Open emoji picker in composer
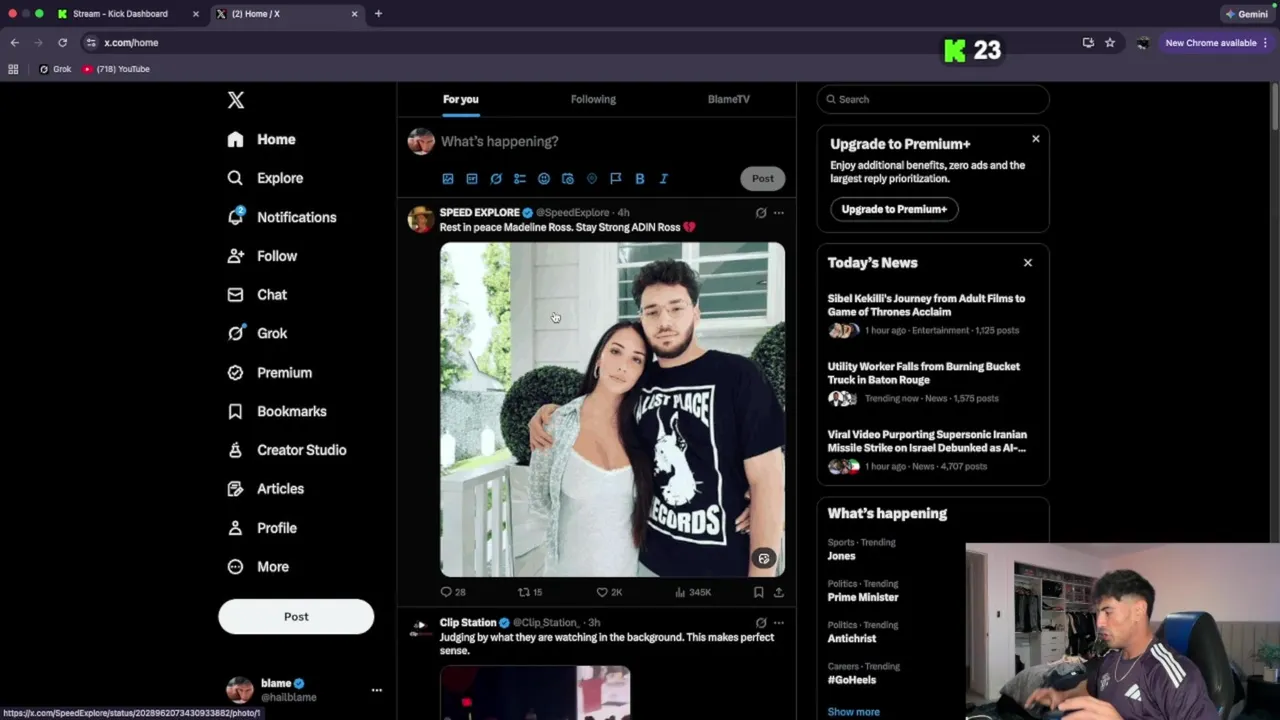Image resolution: width=1280 pixels, height=720 pixels. [544, 179]
